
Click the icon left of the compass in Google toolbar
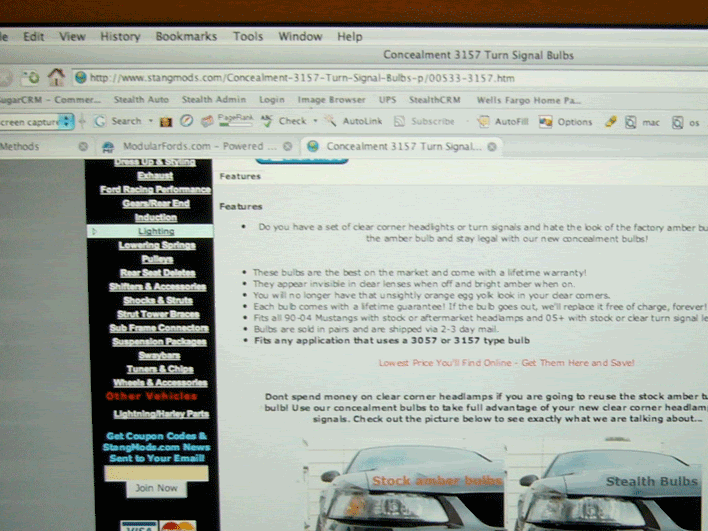coord(166,121)
